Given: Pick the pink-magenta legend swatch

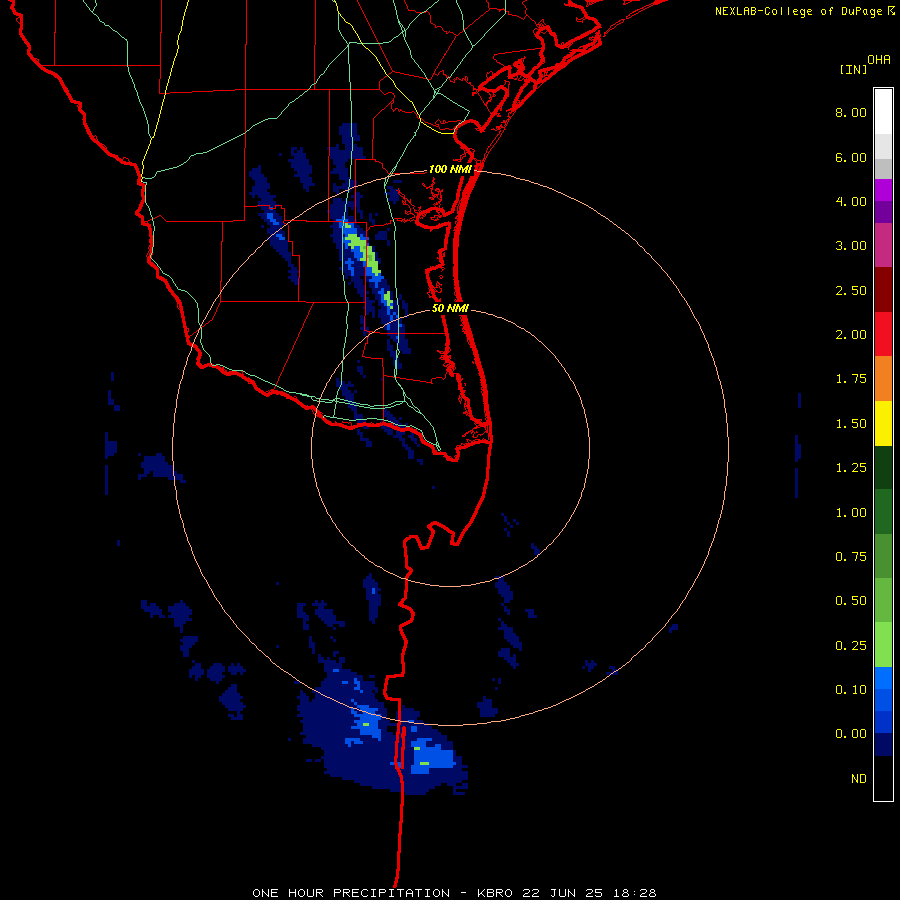Looking at the screenshot, I should 883,246.
